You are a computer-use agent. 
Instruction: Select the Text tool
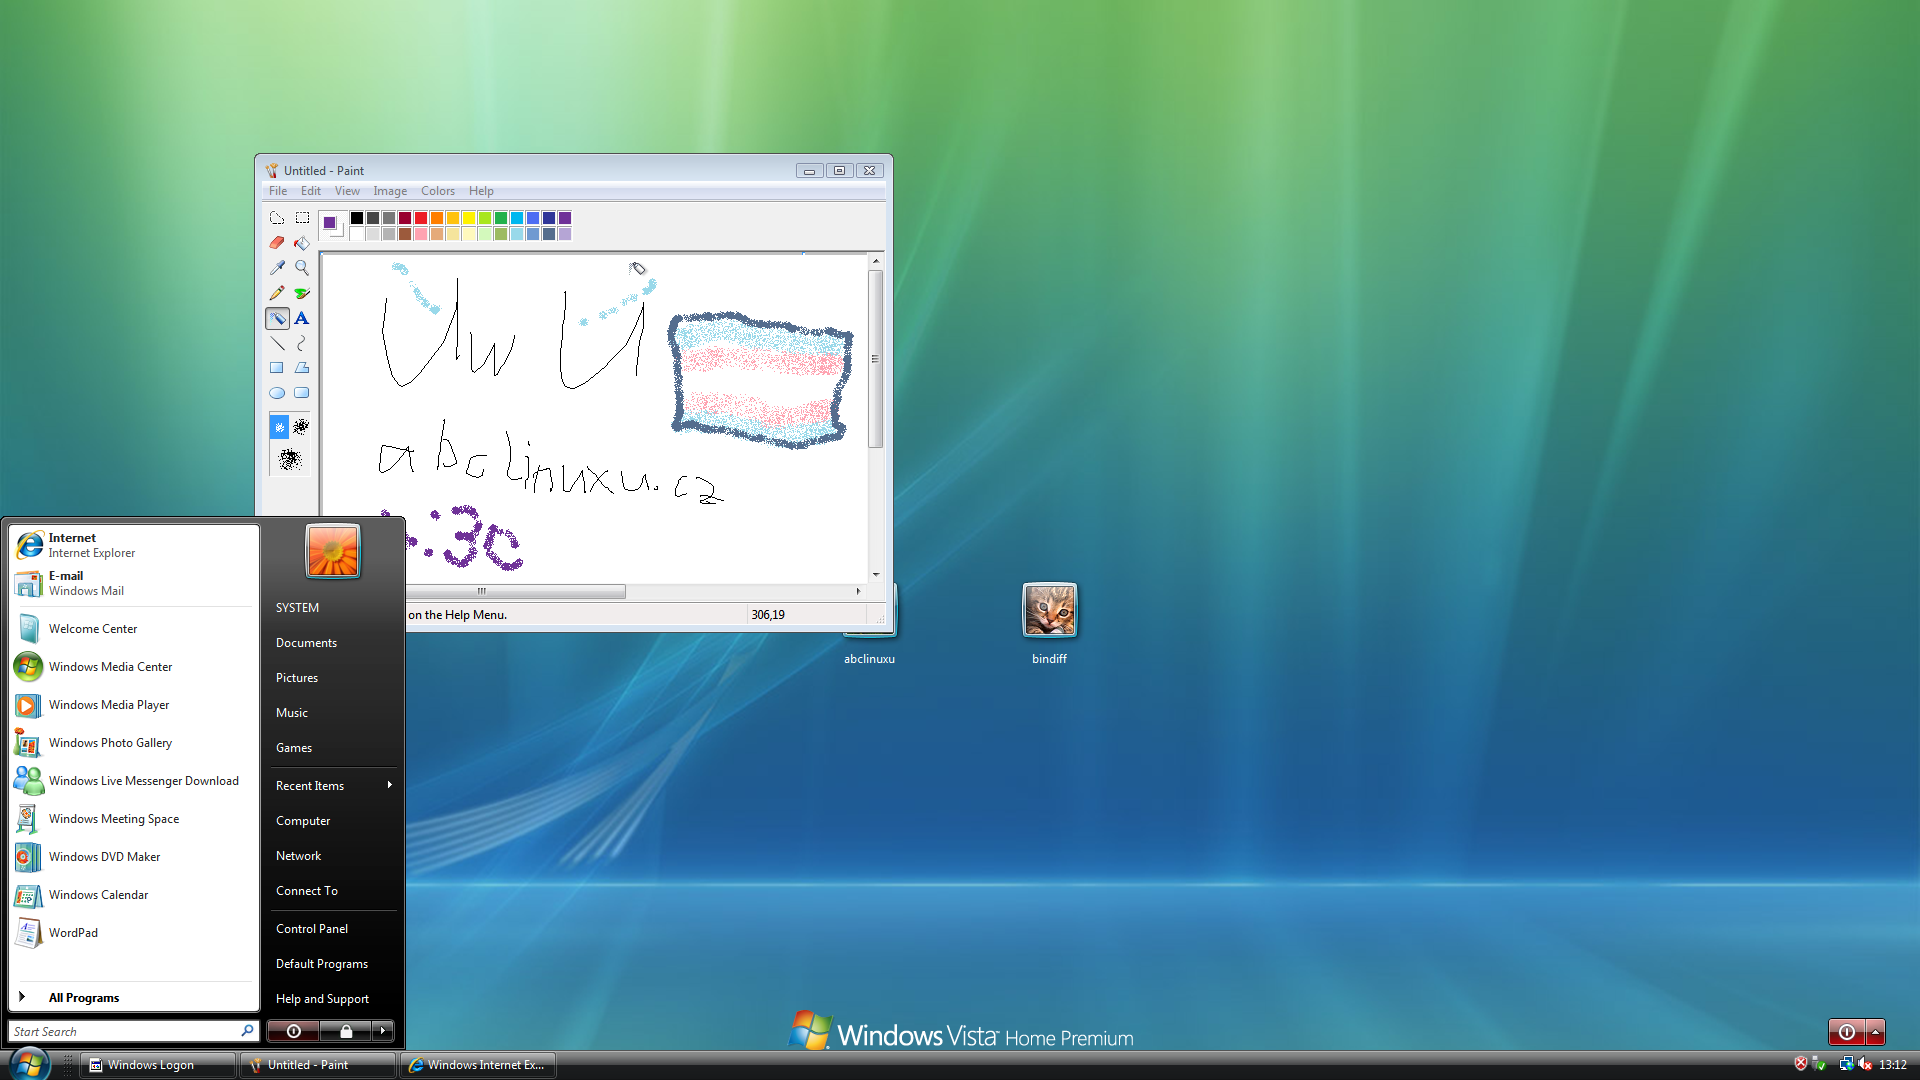(301, 318)
